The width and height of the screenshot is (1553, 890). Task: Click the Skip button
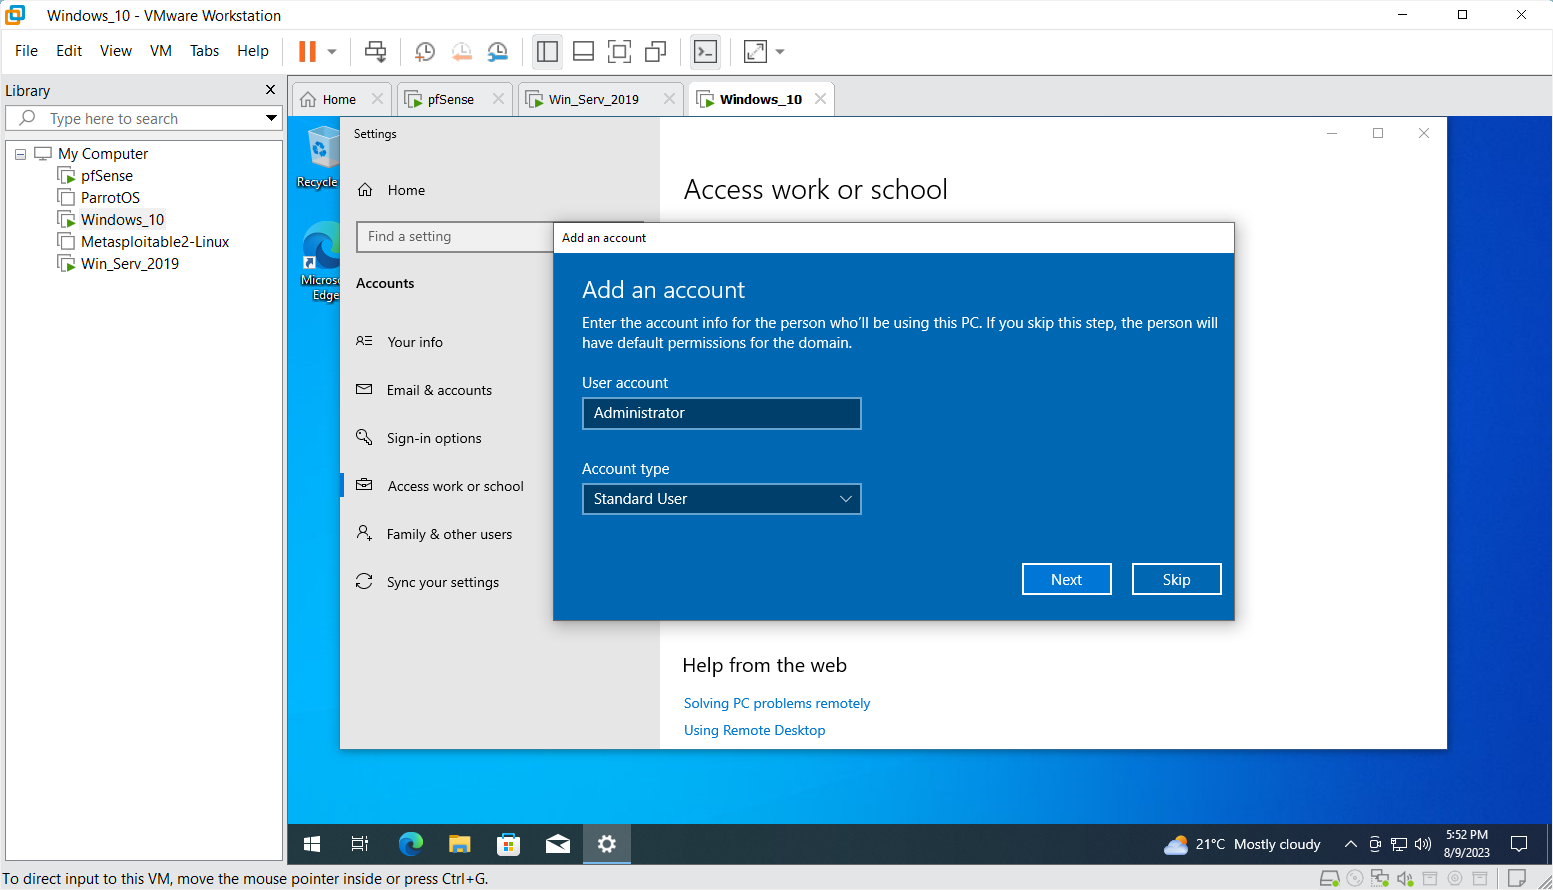point(1176,579)
